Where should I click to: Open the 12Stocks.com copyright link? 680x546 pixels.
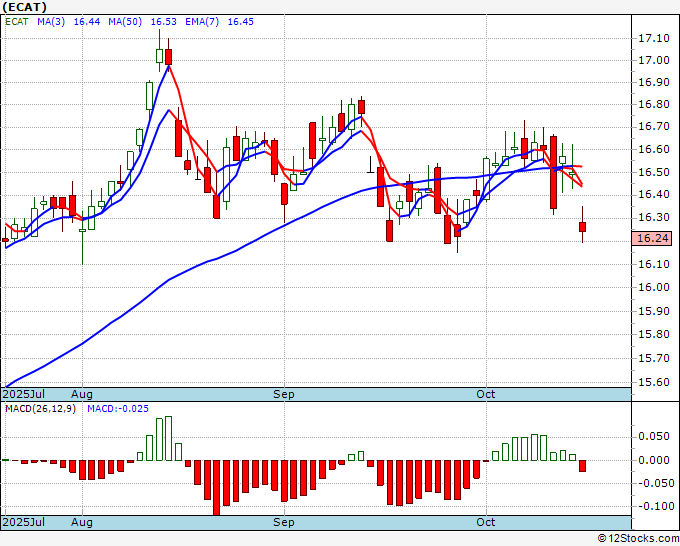tap(638, 539)
